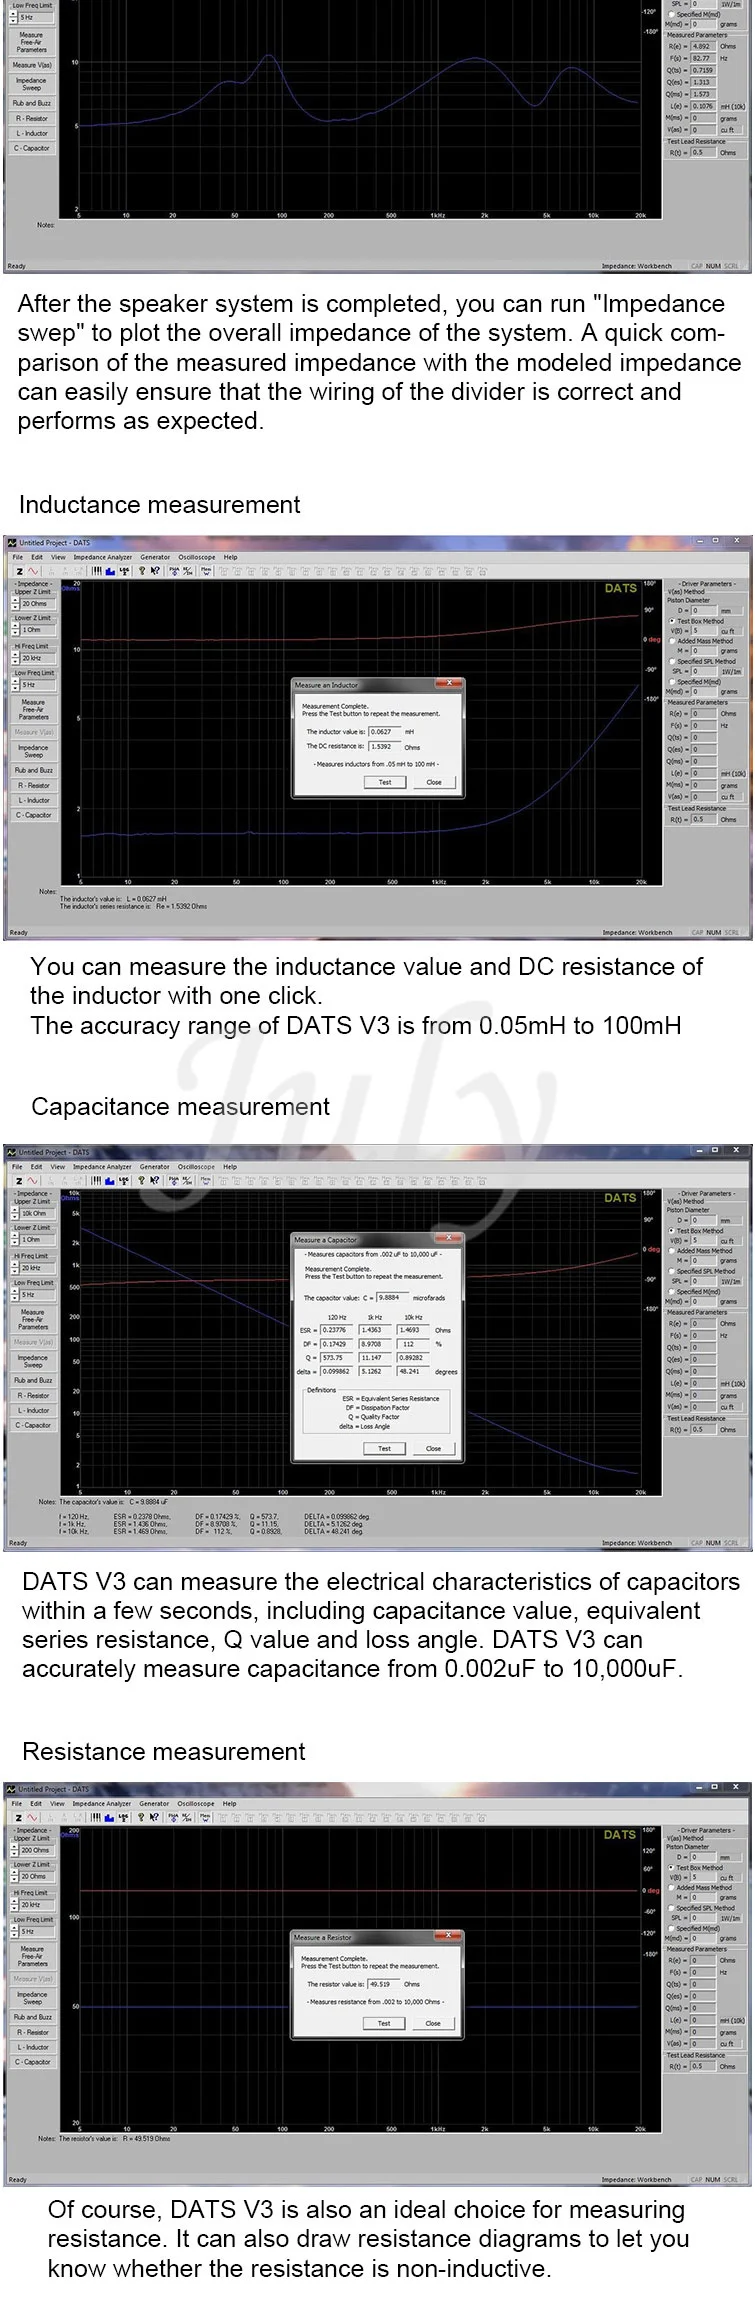Click Test in the Measure a Capacitor dialog
Viewport: 755px width, 2297px height.
[384, 1448]
